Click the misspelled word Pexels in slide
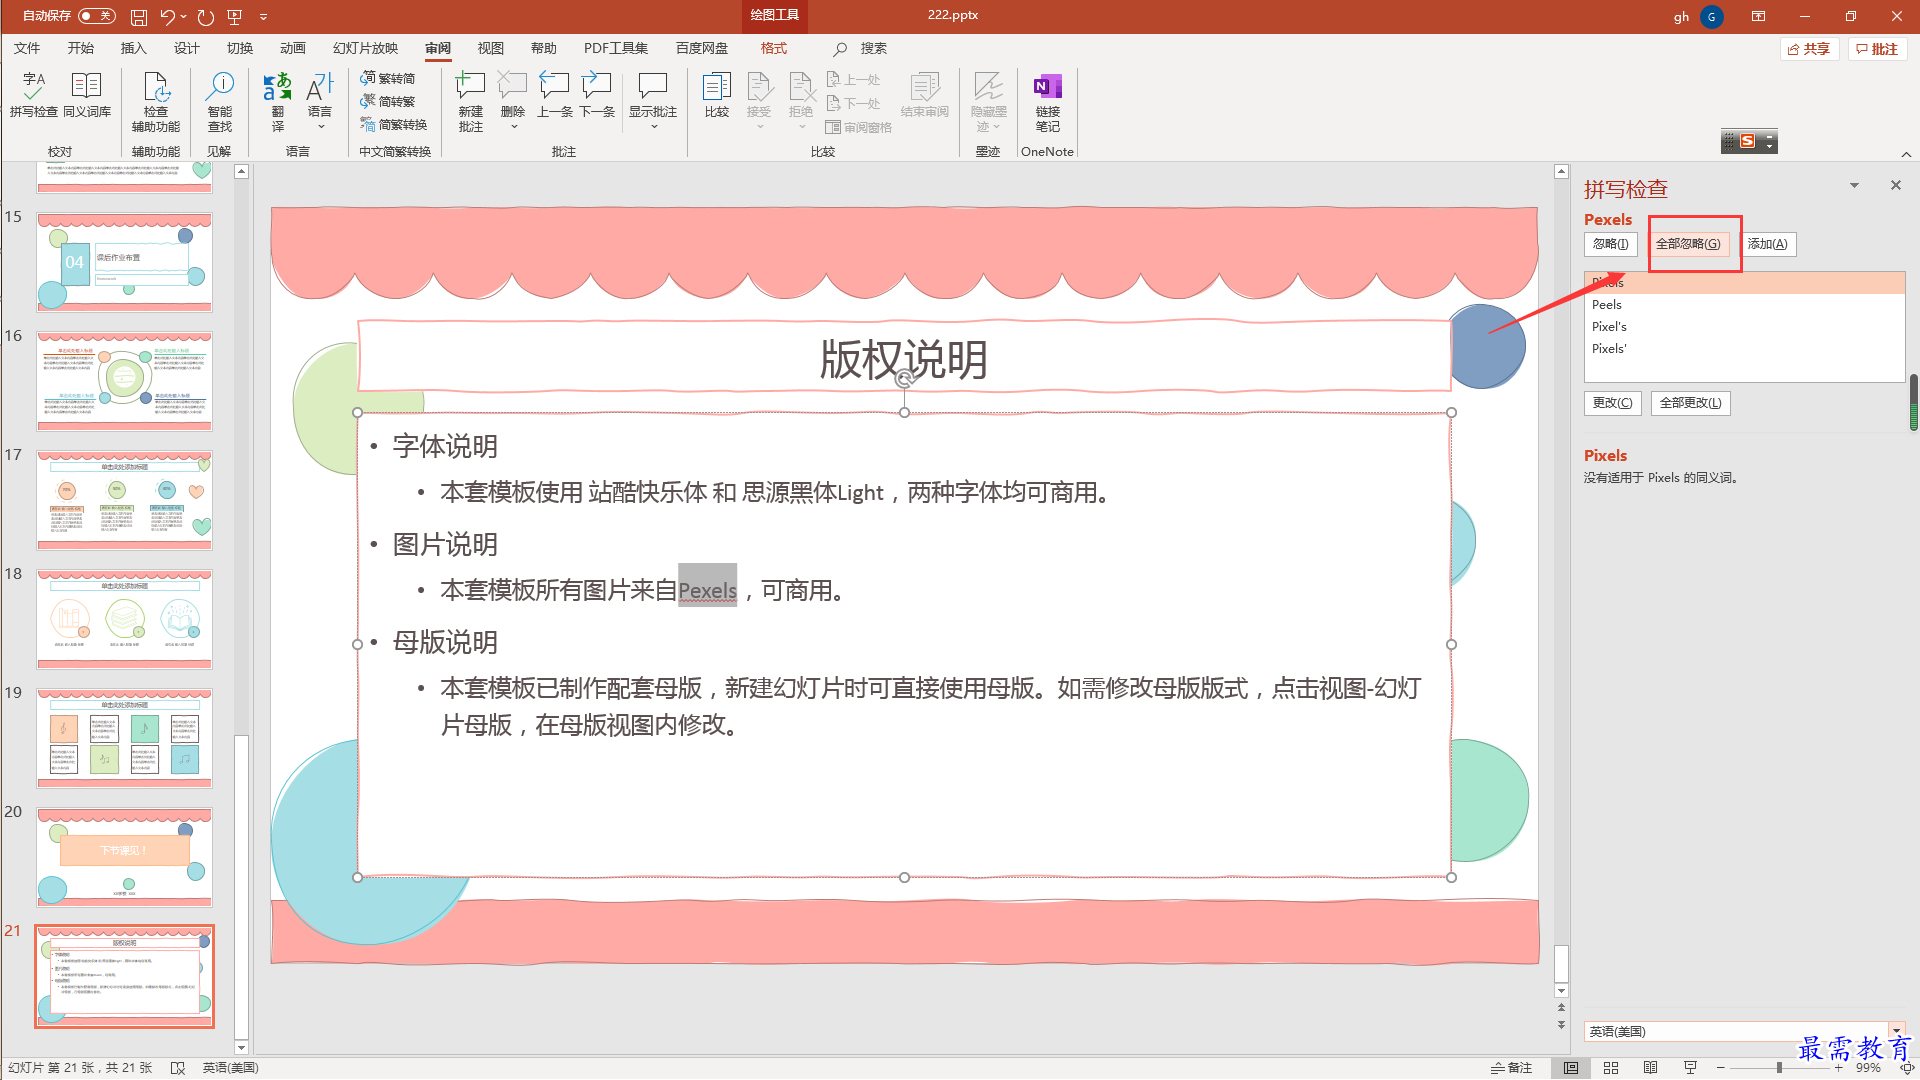Image resolution: width=1920 pixels, height=1080 pixels. tap(707, 590)
